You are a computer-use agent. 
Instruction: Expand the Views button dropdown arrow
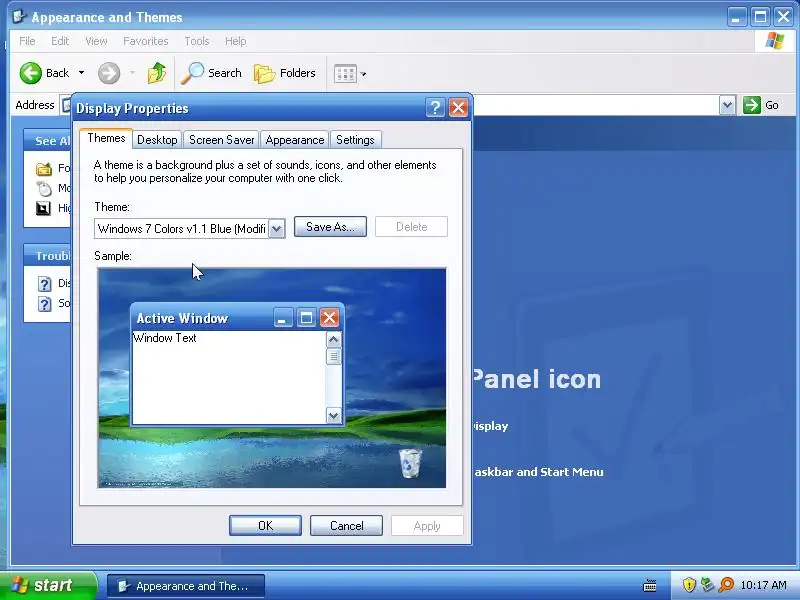click(x=363, y=74)
